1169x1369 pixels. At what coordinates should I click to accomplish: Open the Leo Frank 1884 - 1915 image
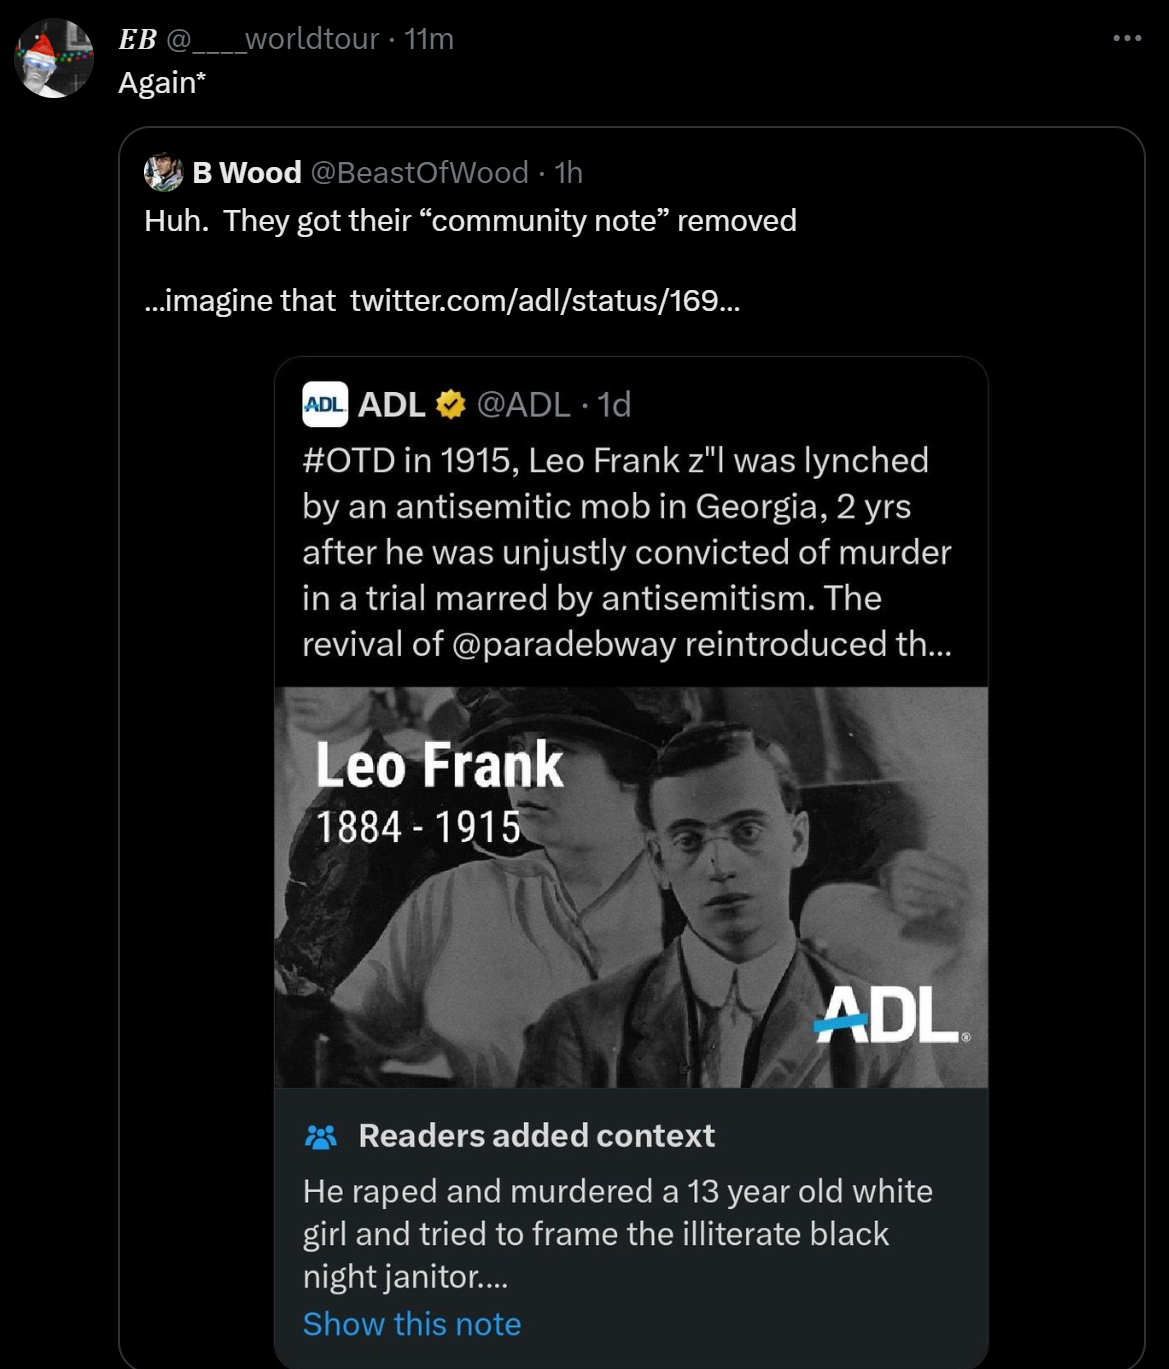(630, 886)
